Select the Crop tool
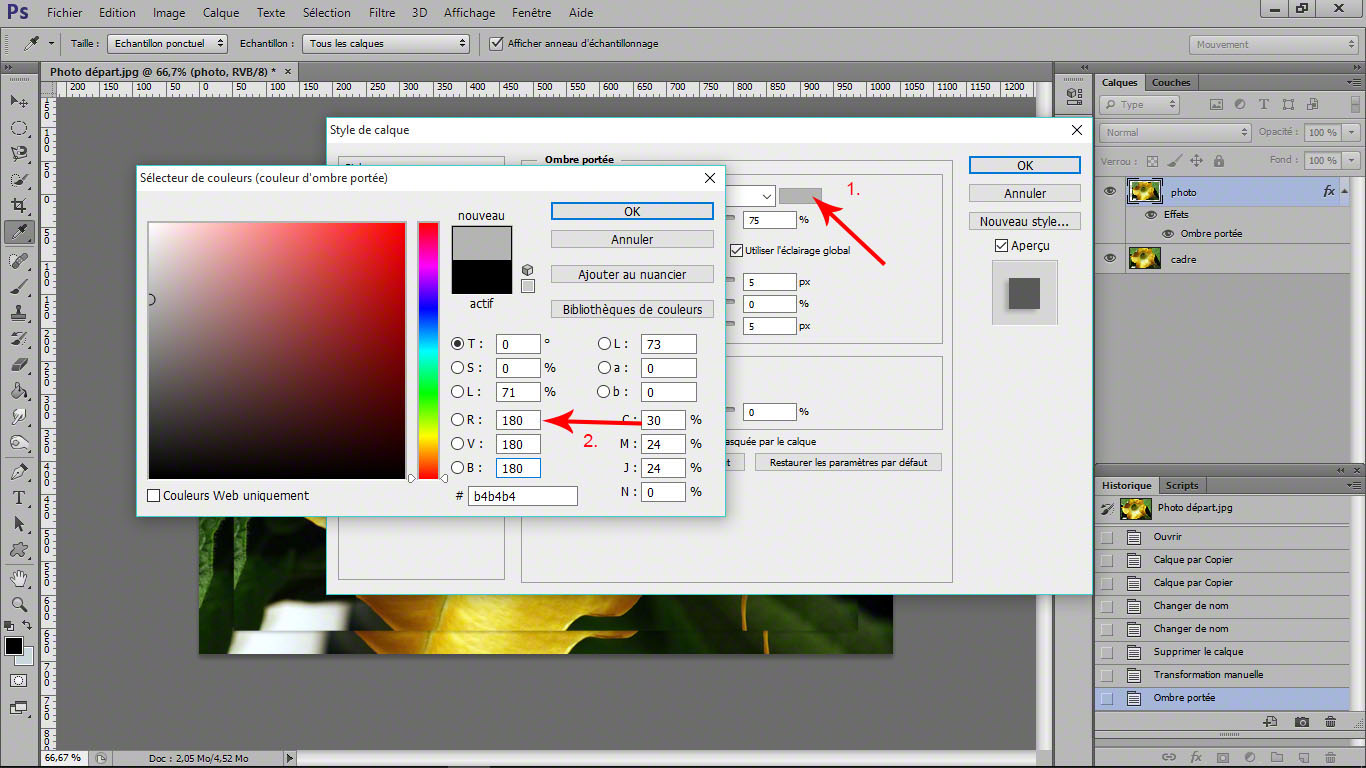This screenshot has width=1366, height=768. click(19, 206)
